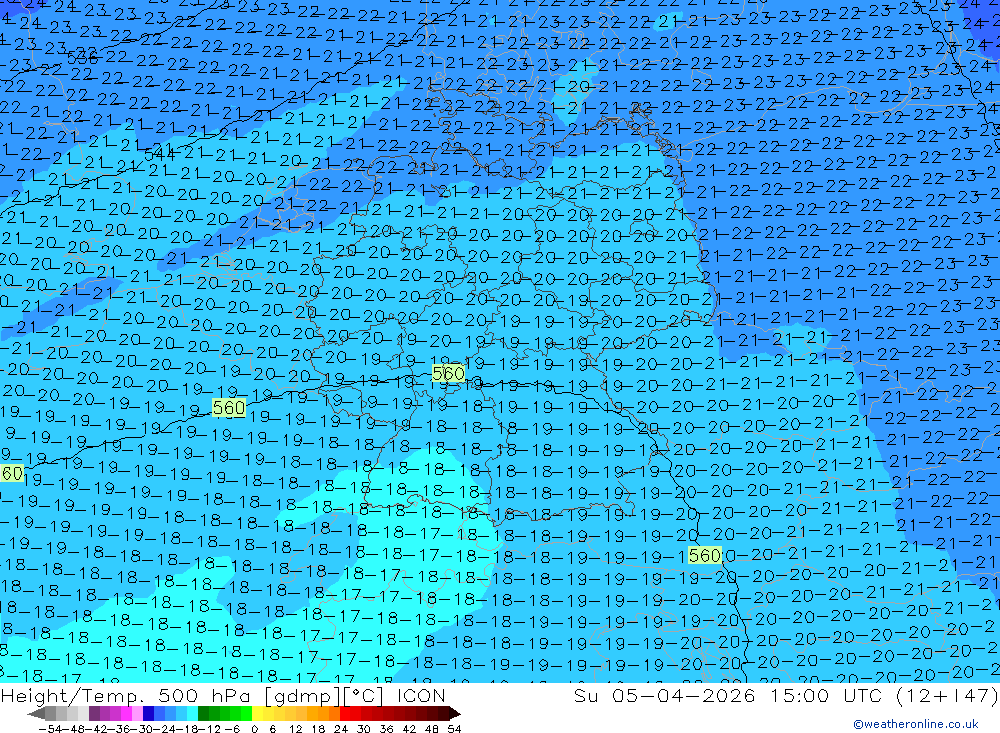This screenshot has height=733, width=1000.
Task: Select the 'ICON' model name in the title
Action: tap(421, 695)
